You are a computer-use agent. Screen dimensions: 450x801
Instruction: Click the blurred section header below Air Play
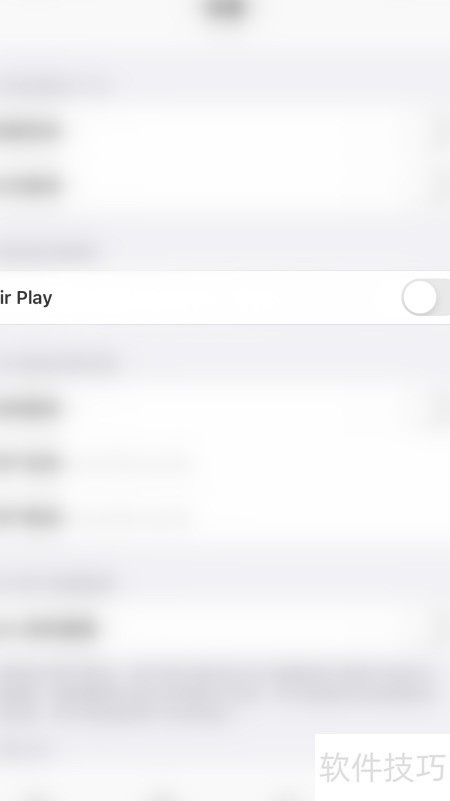tap(59, 363)
